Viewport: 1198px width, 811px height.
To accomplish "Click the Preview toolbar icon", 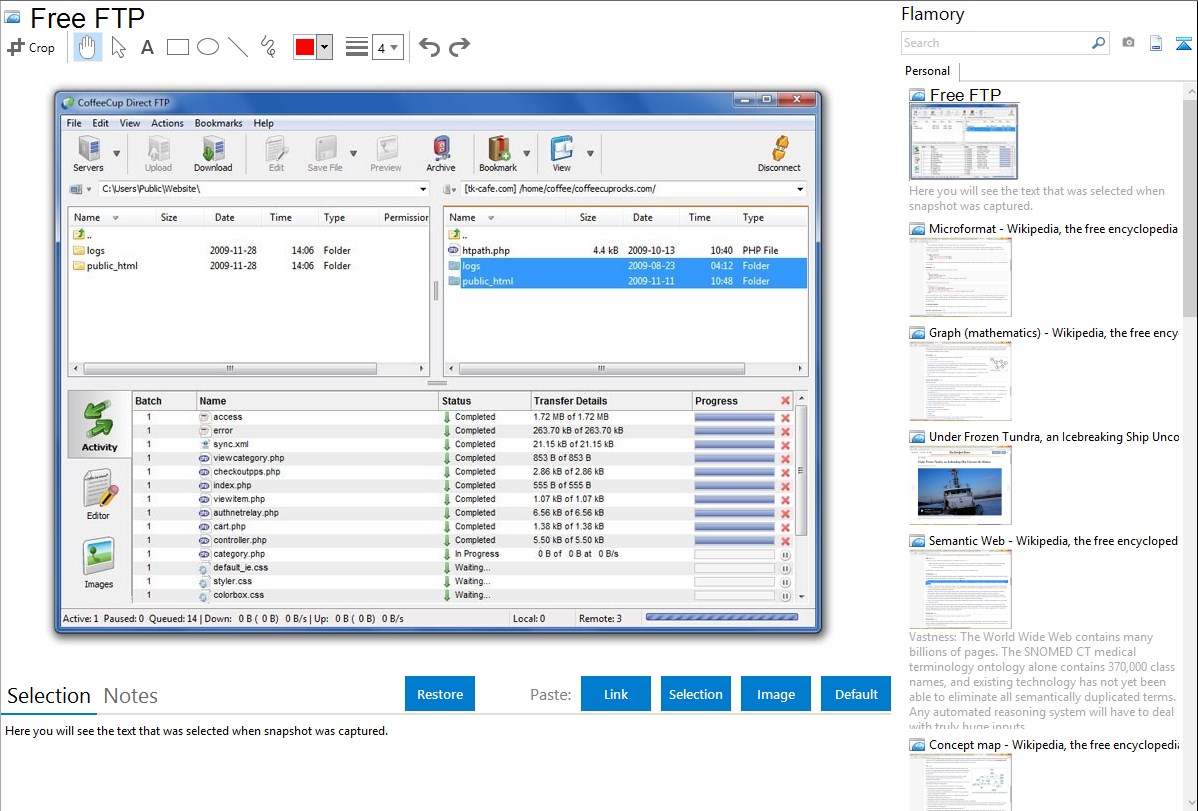I will pos(386,154).
